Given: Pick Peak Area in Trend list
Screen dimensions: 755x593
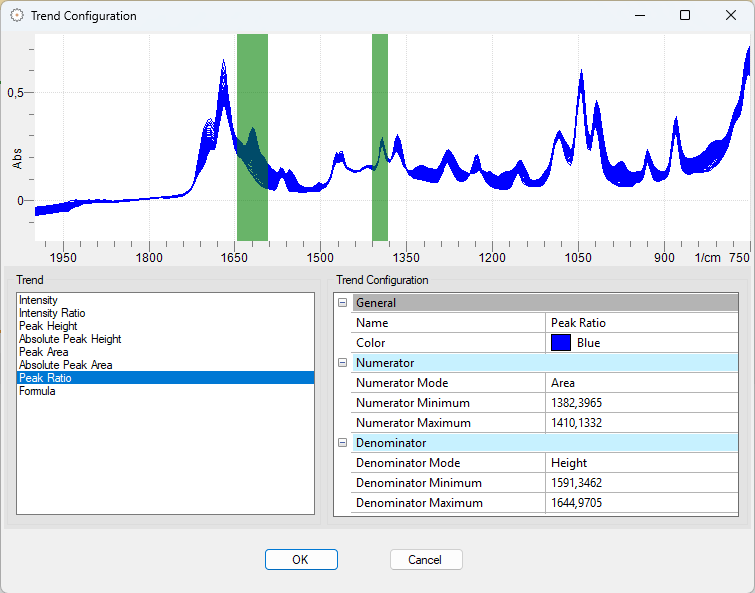Looking at the screenshot, I should coord(44,352).
